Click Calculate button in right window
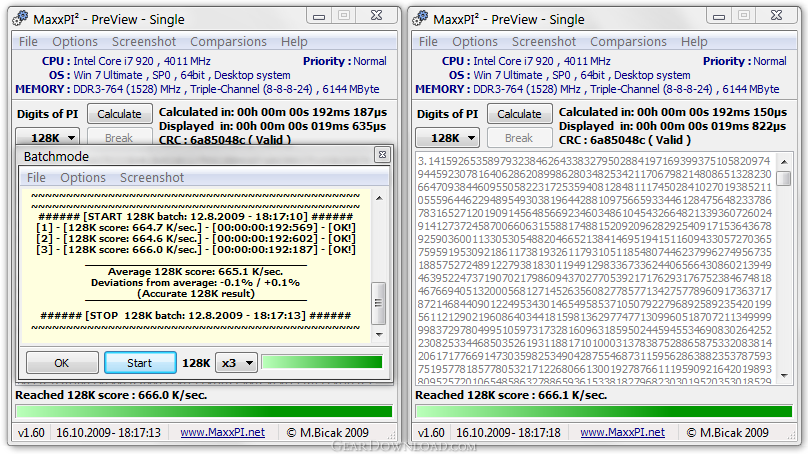The width and height of the screenshot is (808, 454). (519, 114)
